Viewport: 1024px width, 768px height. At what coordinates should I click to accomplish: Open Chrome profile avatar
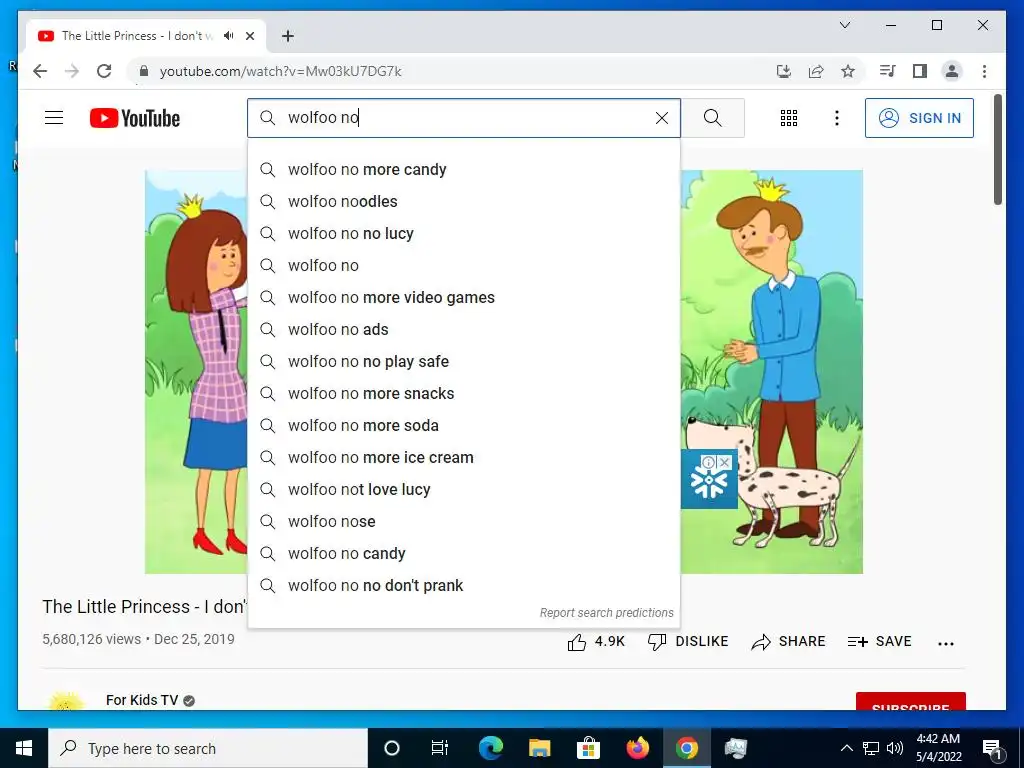952,71
